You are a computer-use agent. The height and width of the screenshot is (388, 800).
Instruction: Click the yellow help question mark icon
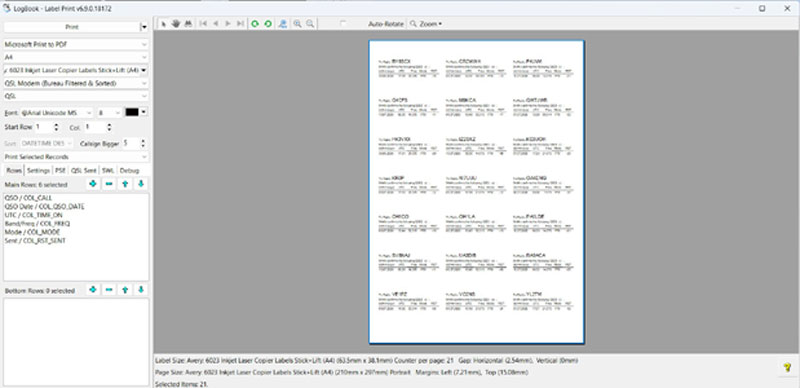pyautogui.click(x=787, y=367)
